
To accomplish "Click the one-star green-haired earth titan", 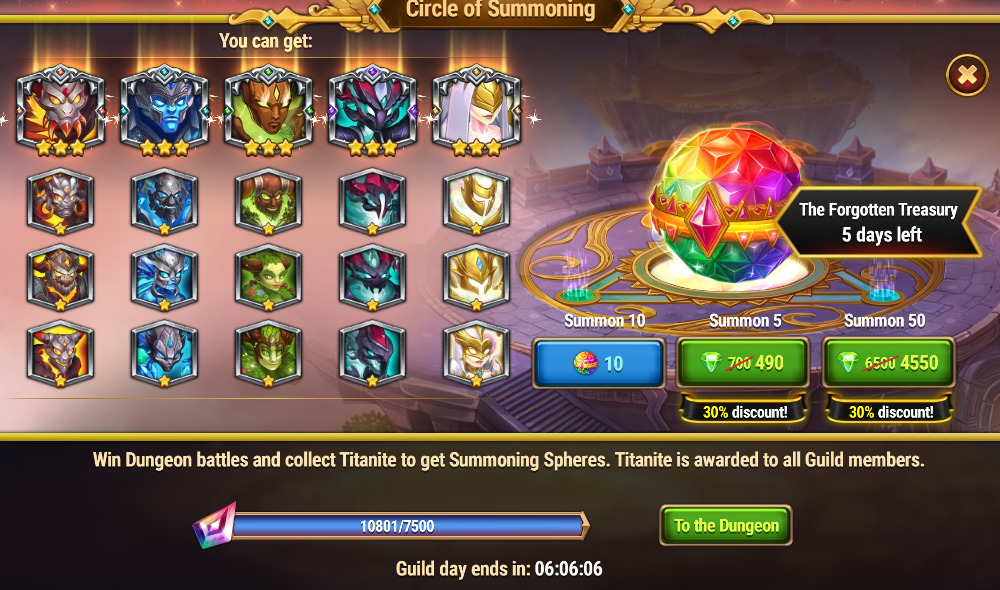I will pos(268,278).
